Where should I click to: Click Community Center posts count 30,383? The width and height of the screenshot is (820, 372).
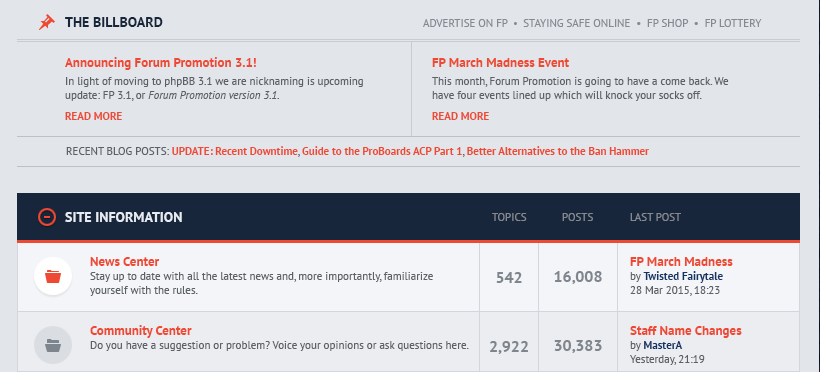coord(578,346)
